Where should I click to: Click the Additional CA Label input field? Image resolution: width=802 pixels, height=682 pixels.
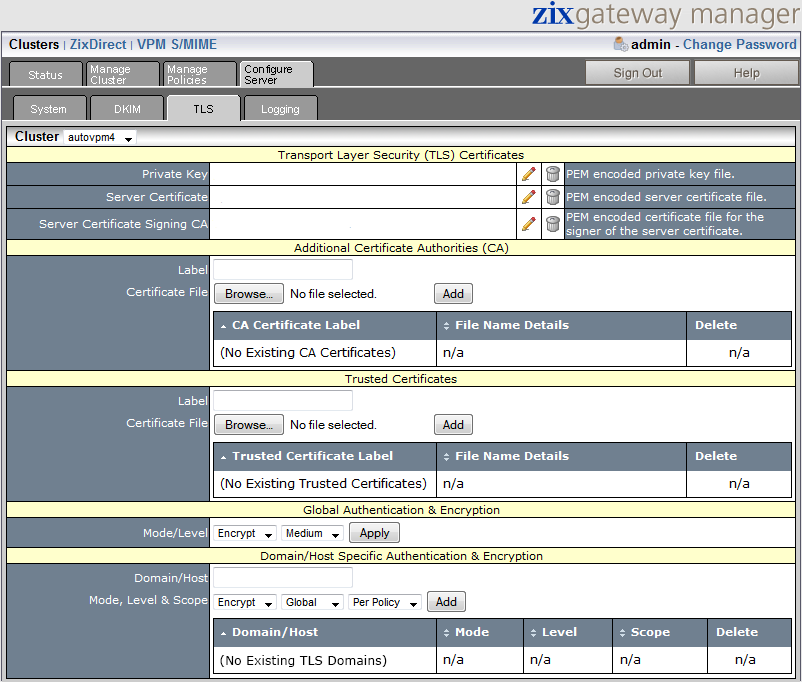(283, 270)
